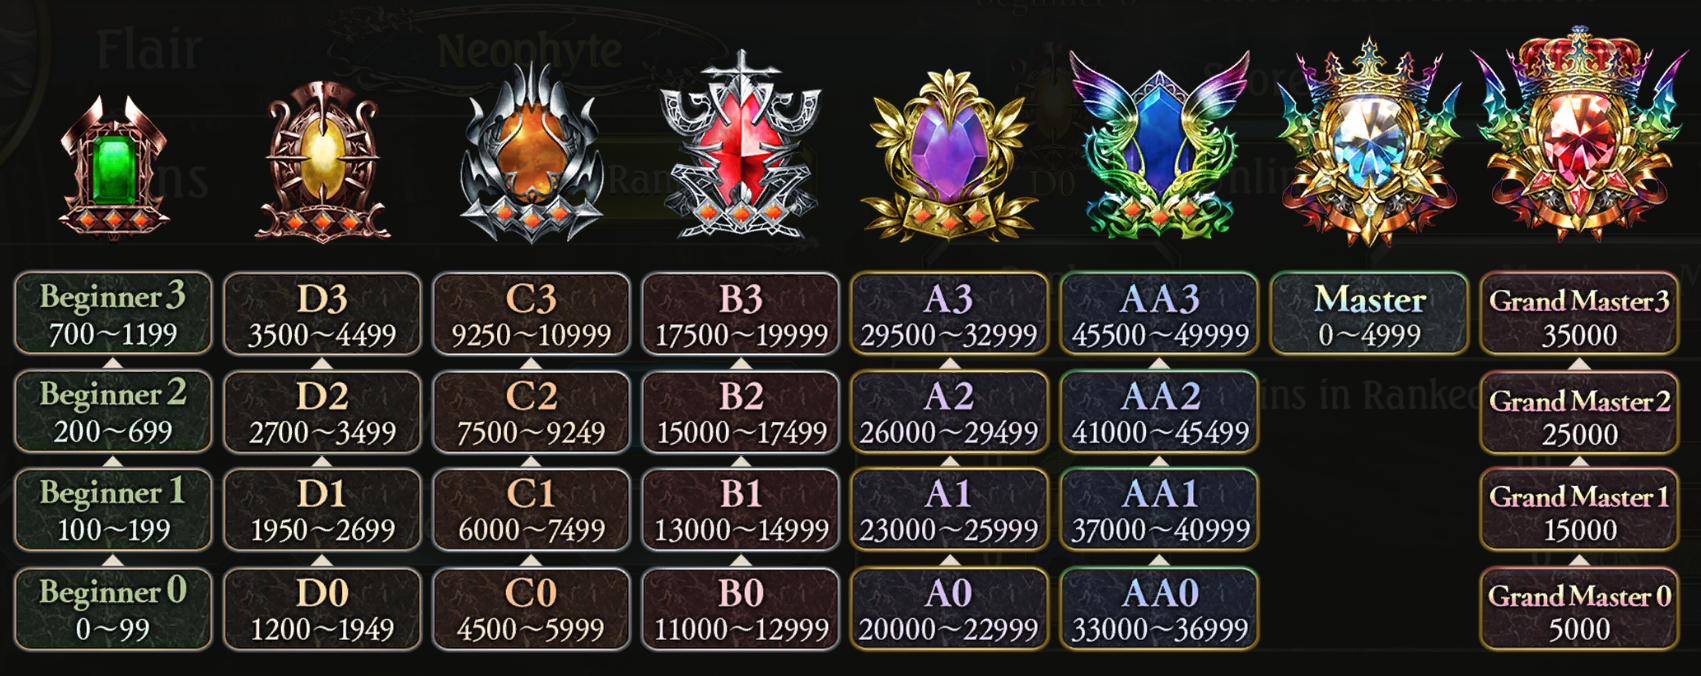This screenshot has width=1701, height=676.
Task: Click the A3 29500~32999 tile
Action: [949, 313]
